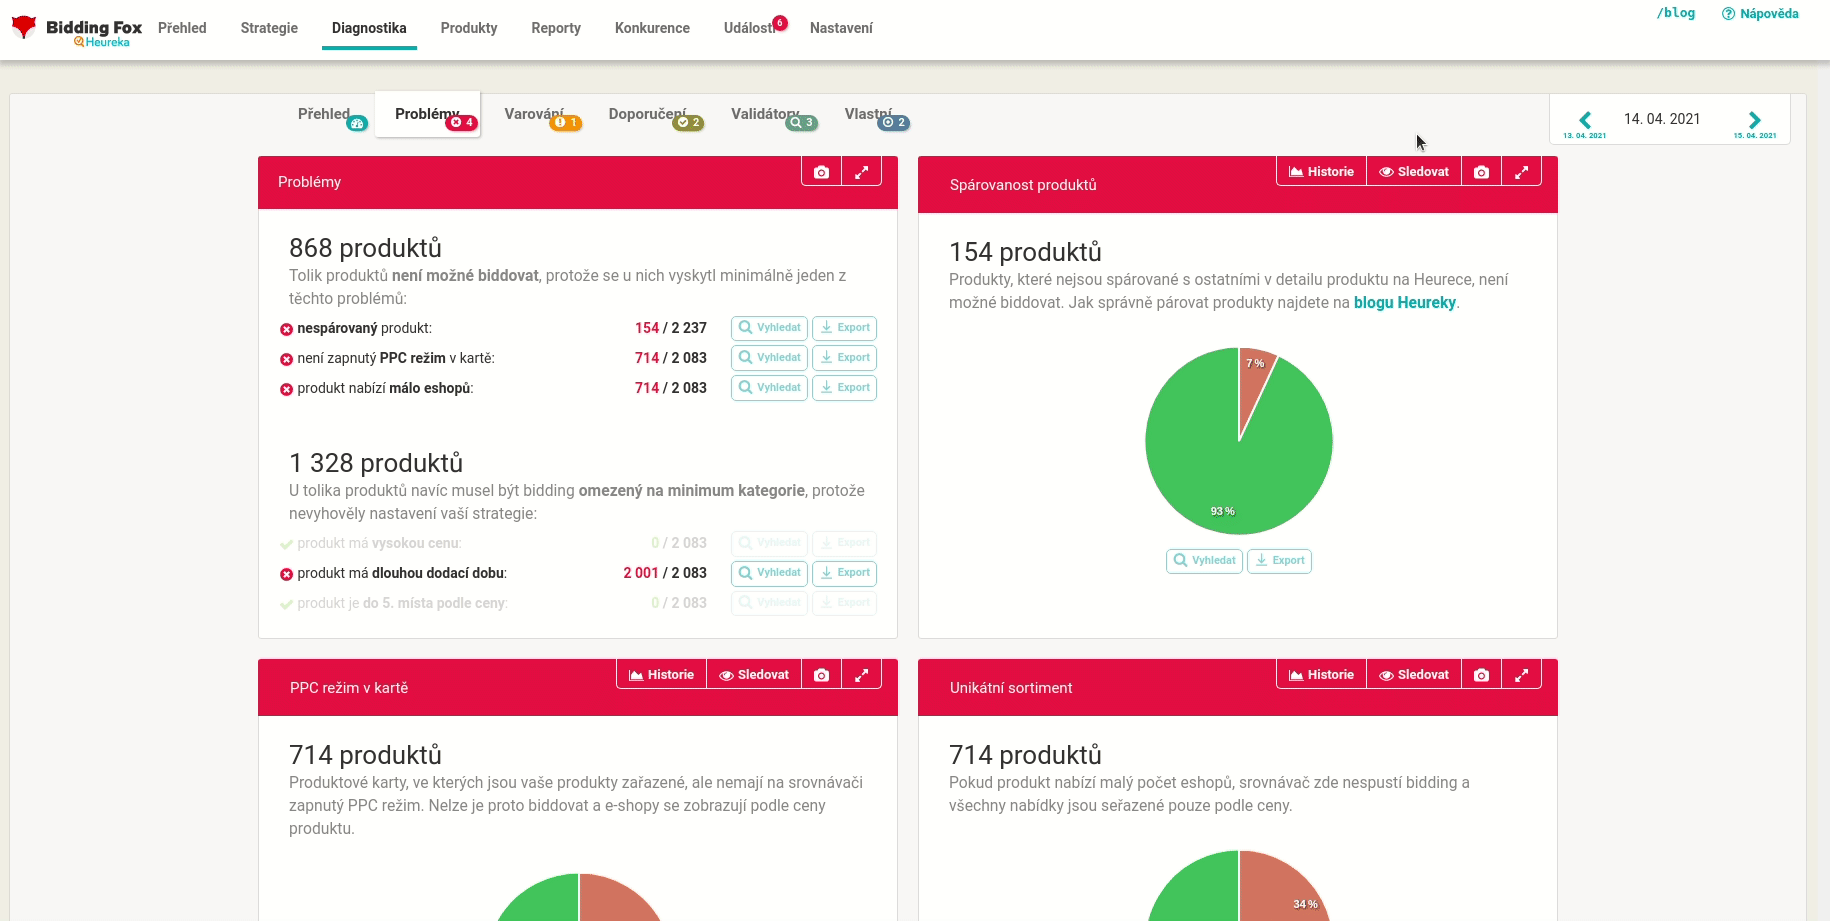This screenshot has width=1830, height=921.
Task: Open the Nápověda help link
Action: click(1760, 14)
